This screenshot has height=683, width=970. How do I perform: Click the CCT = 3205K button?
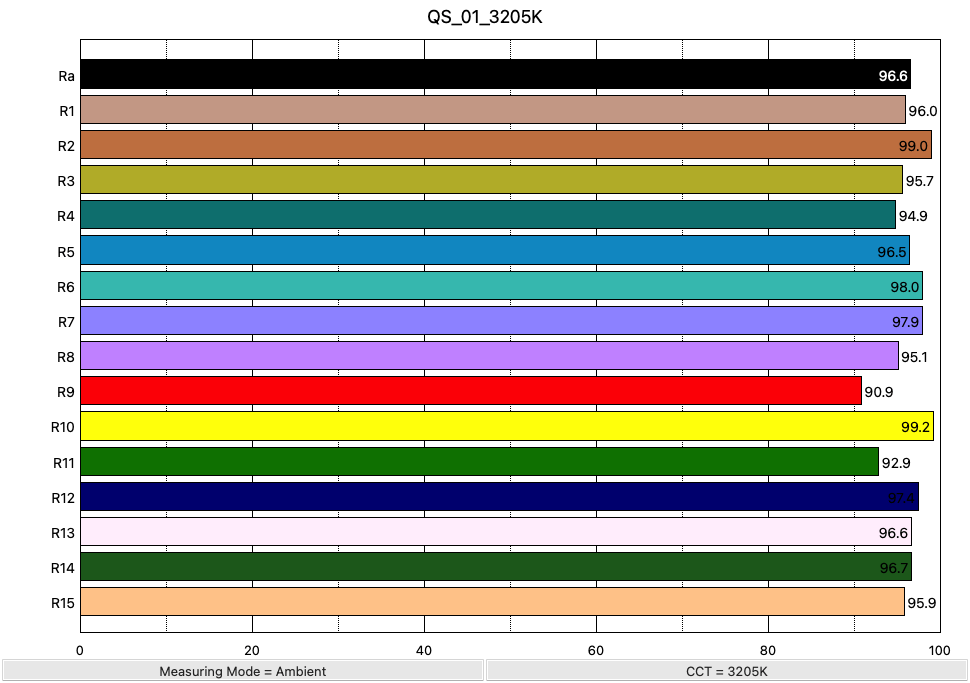tap(727, 671)
